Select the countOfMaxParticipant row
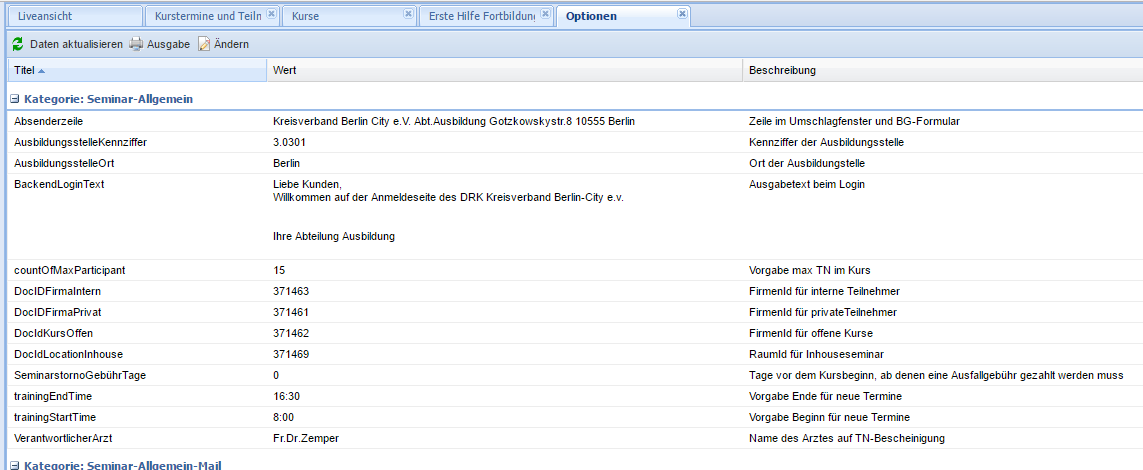 click(x=69, y=270)
